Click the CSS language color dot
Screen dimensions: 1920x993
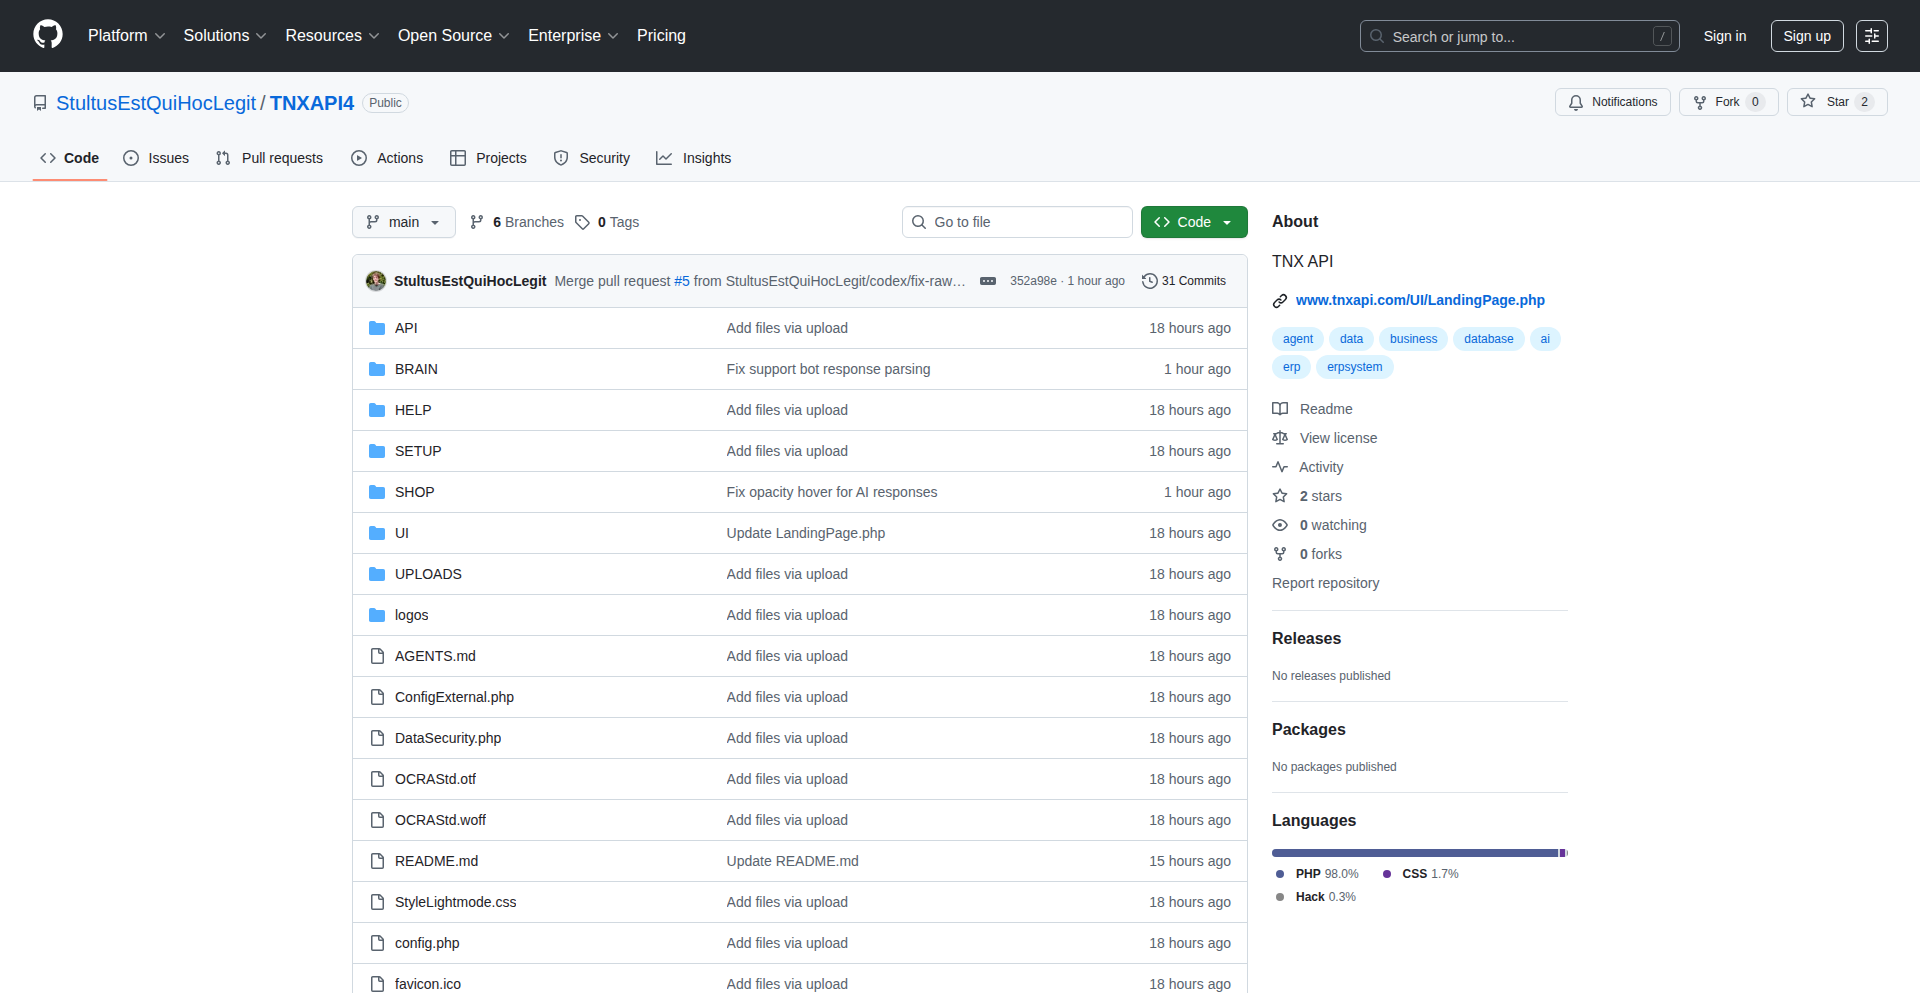[x=1387, y=874]
